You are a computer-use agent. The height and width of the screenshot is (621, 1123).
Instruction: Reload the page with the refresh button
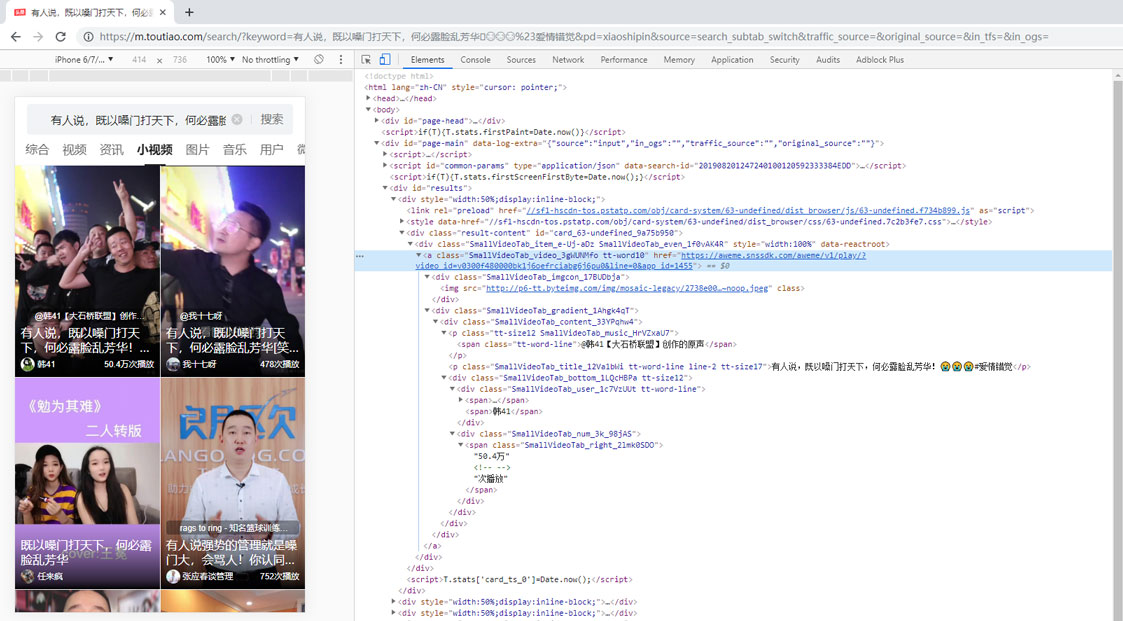(60, 37)
